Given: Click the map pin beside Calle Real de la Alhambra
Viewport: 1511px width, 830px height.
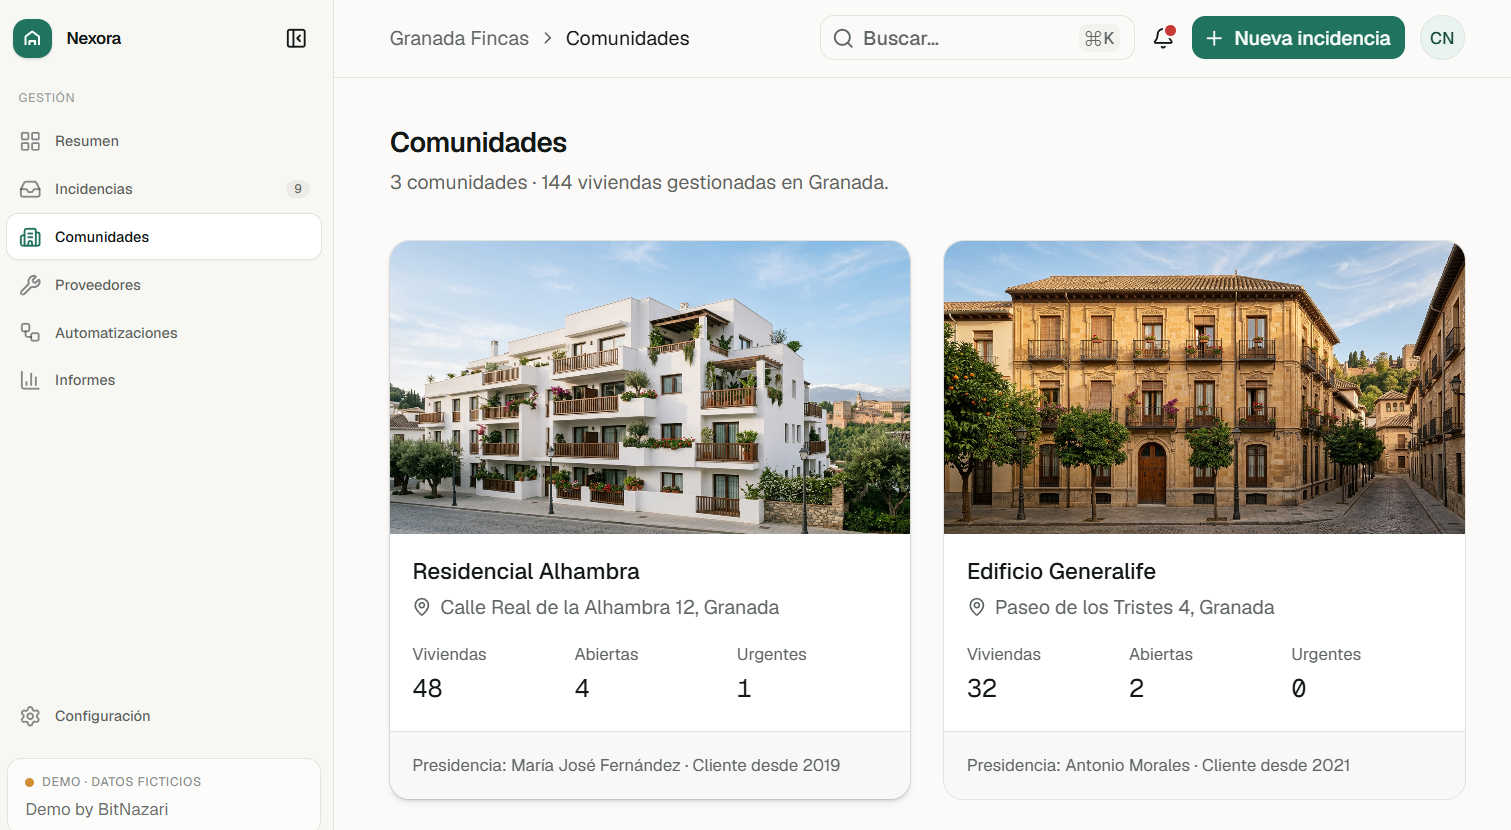Looking at the screenshot, I should (422, 607).
